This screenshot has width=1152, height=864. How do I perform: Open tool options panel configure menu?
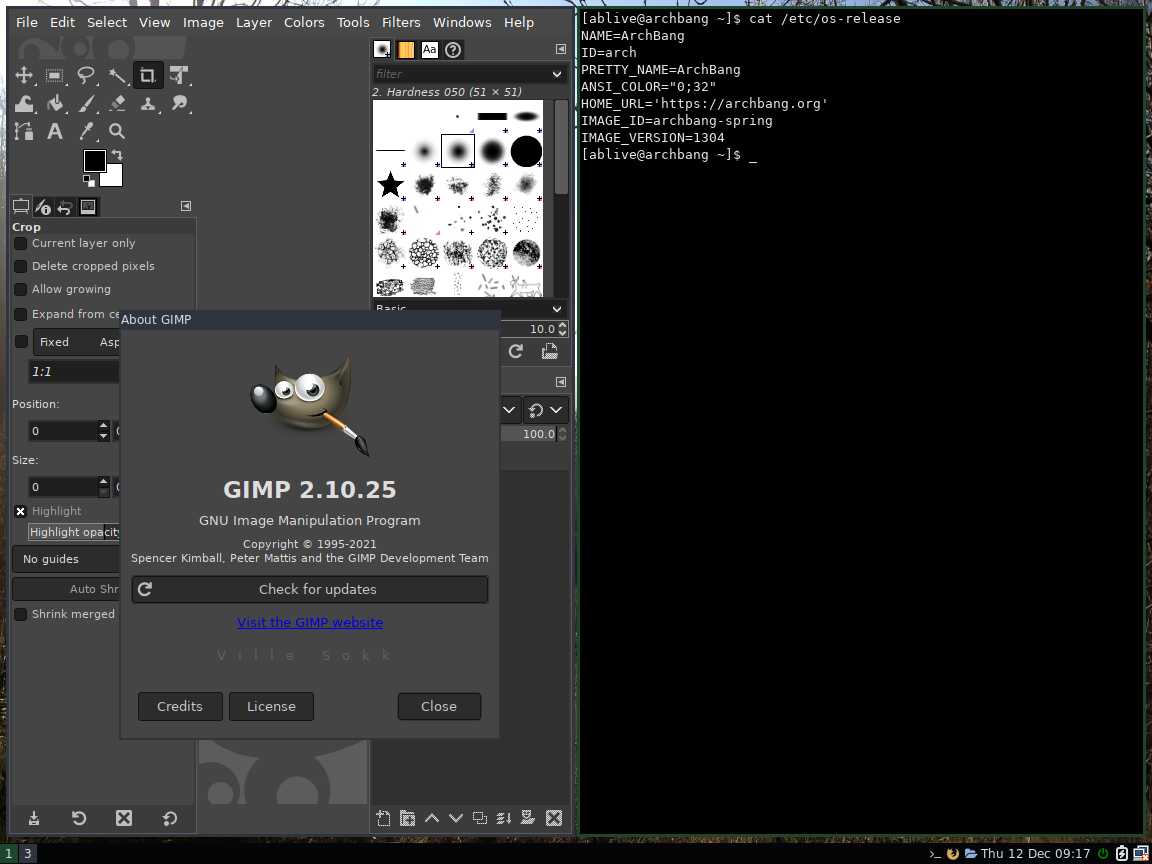click(x=186, y=206)
